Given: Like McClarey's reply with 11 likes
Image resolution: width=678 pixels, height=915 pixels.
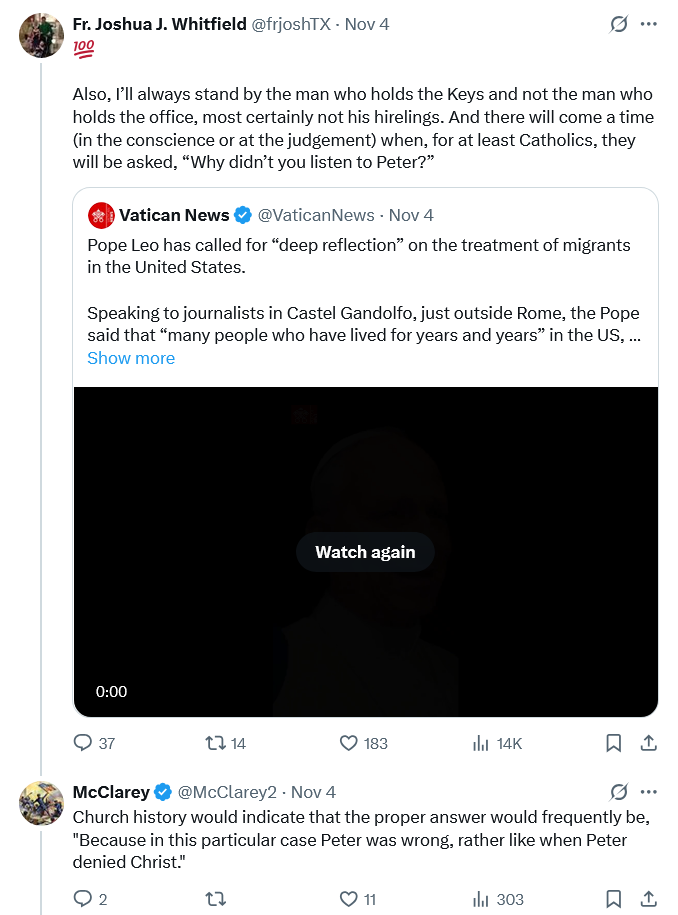Looking at the screenshot, I should pos(349,899).
